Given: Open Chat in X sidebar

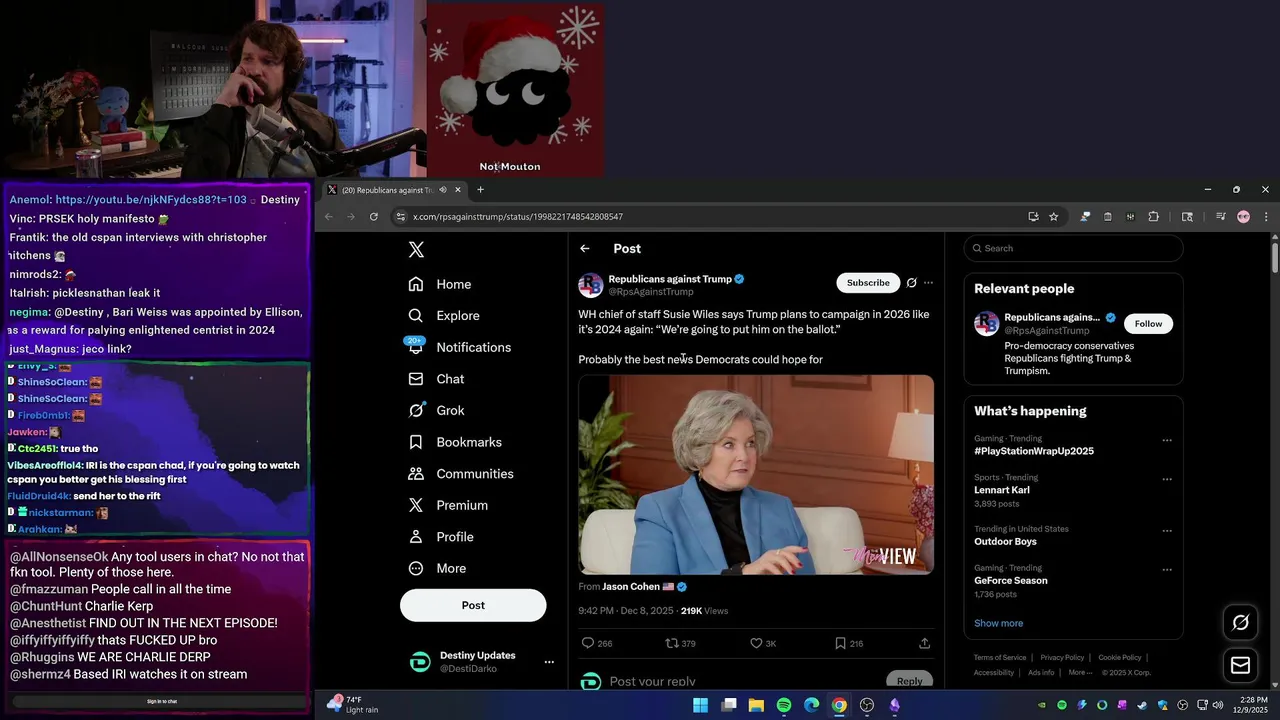Looking at the screenshot, I should [436, 379].
